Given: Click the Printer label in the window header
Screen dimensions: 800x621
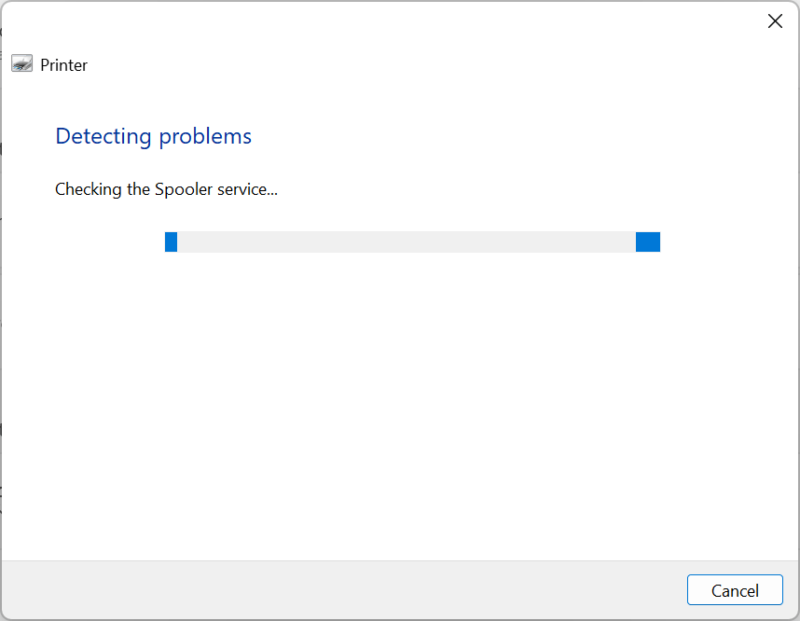Looking at the screenshot, I should [x=64, y=64].
